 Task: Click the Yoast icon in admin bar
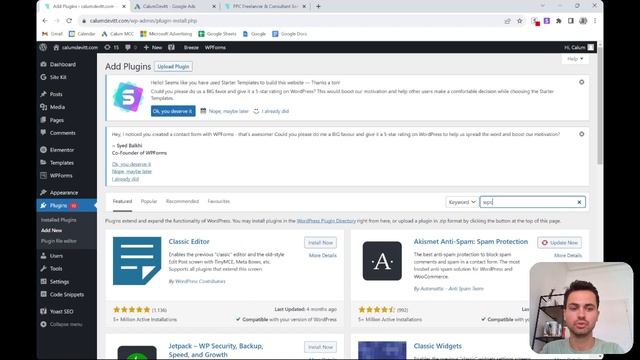pyautogui.click(x=171, y=47)
